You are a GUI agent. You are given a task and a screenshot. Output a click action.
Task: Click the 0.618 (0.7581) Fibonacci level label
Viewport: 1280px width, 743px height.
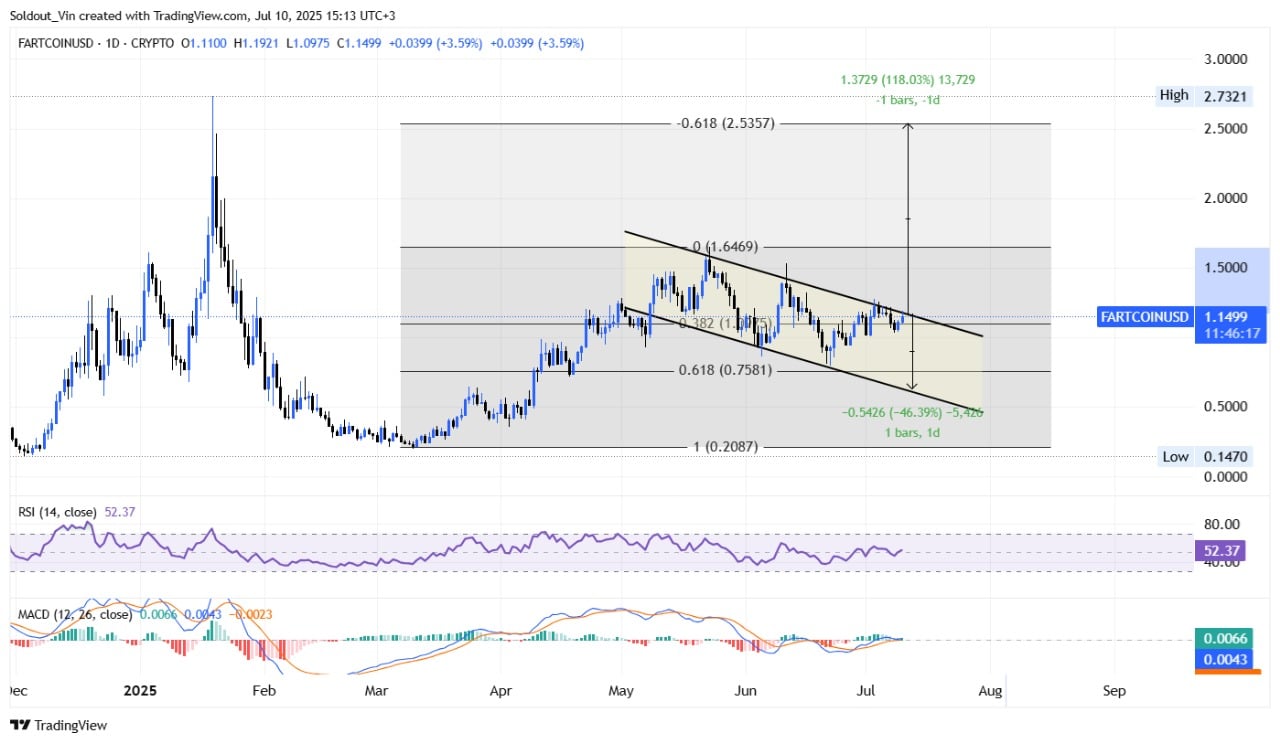(724, 372)
